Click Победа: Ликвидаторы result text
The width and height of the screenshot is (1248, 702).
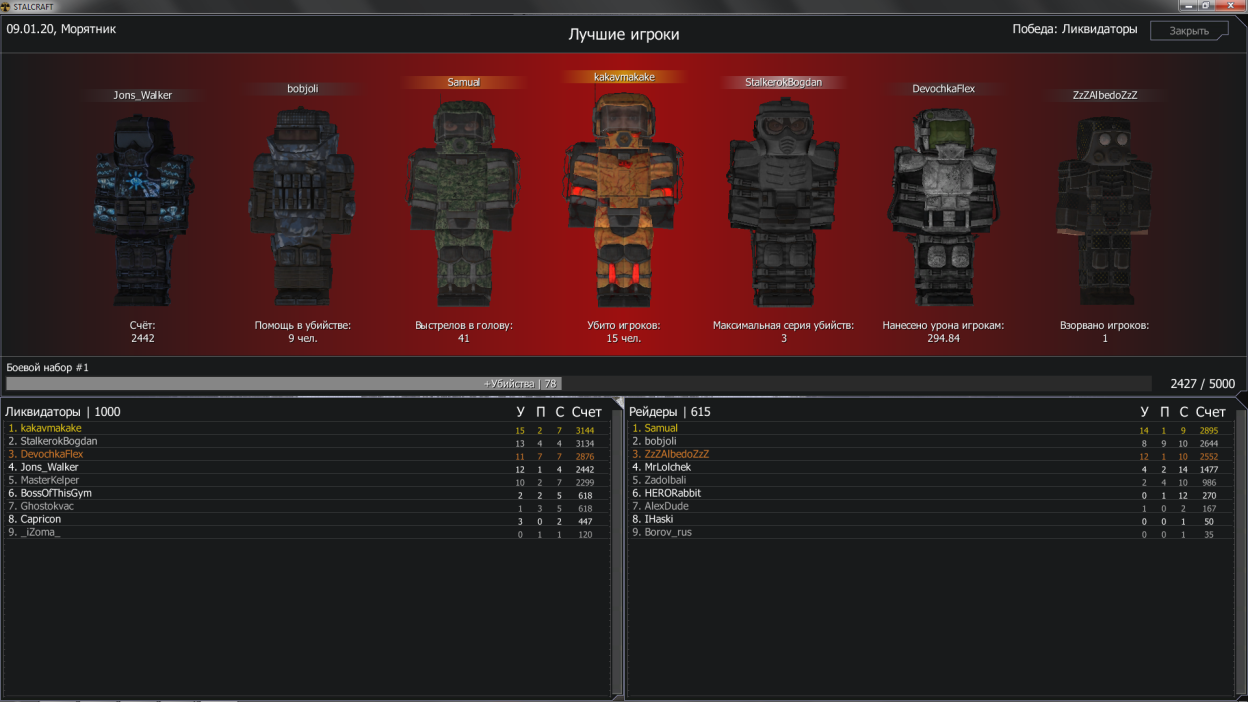click(1075, 29)
